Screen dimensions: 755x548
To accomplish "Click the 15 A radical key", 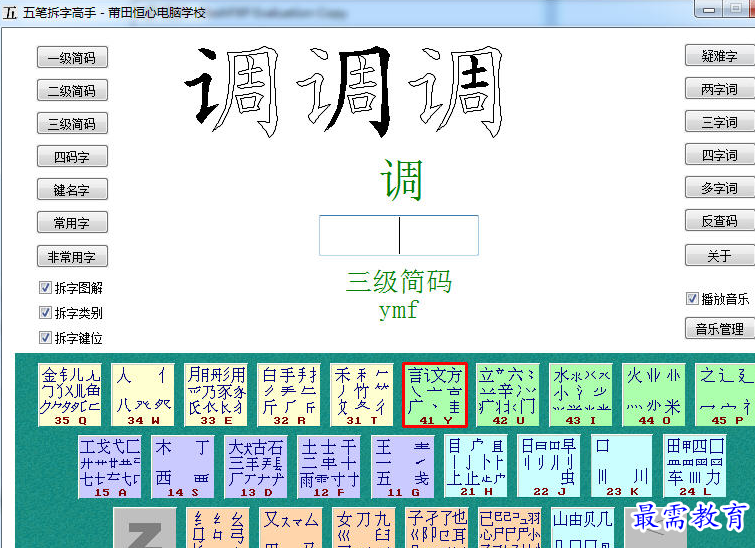I will (x=110, y=467).
